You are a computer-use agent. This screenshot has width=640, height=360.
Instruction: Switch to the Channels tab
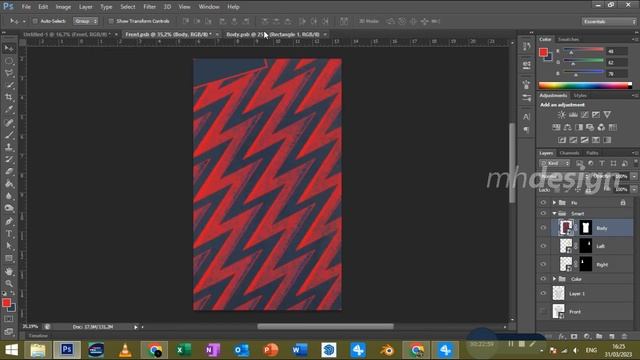[x=569, y=153]
